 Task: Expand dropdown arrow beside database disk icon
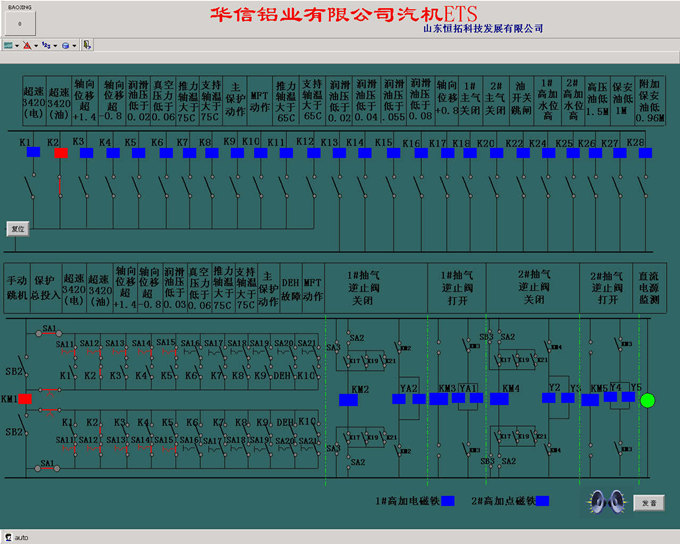(x=74, y=46)
